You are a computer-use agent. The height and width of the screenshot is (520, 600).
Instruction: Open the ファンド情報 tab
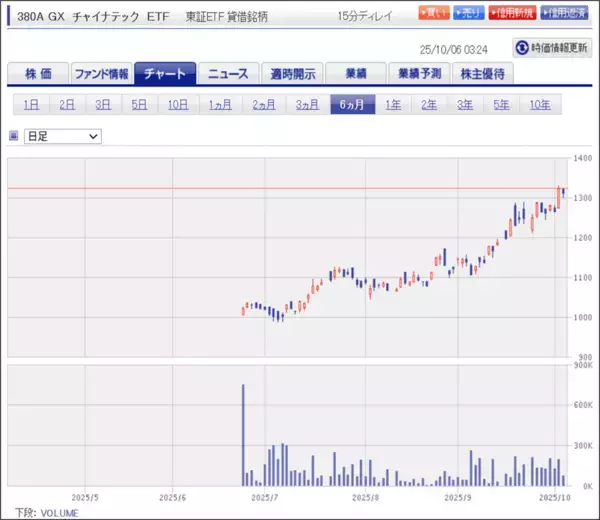(100, 74)
